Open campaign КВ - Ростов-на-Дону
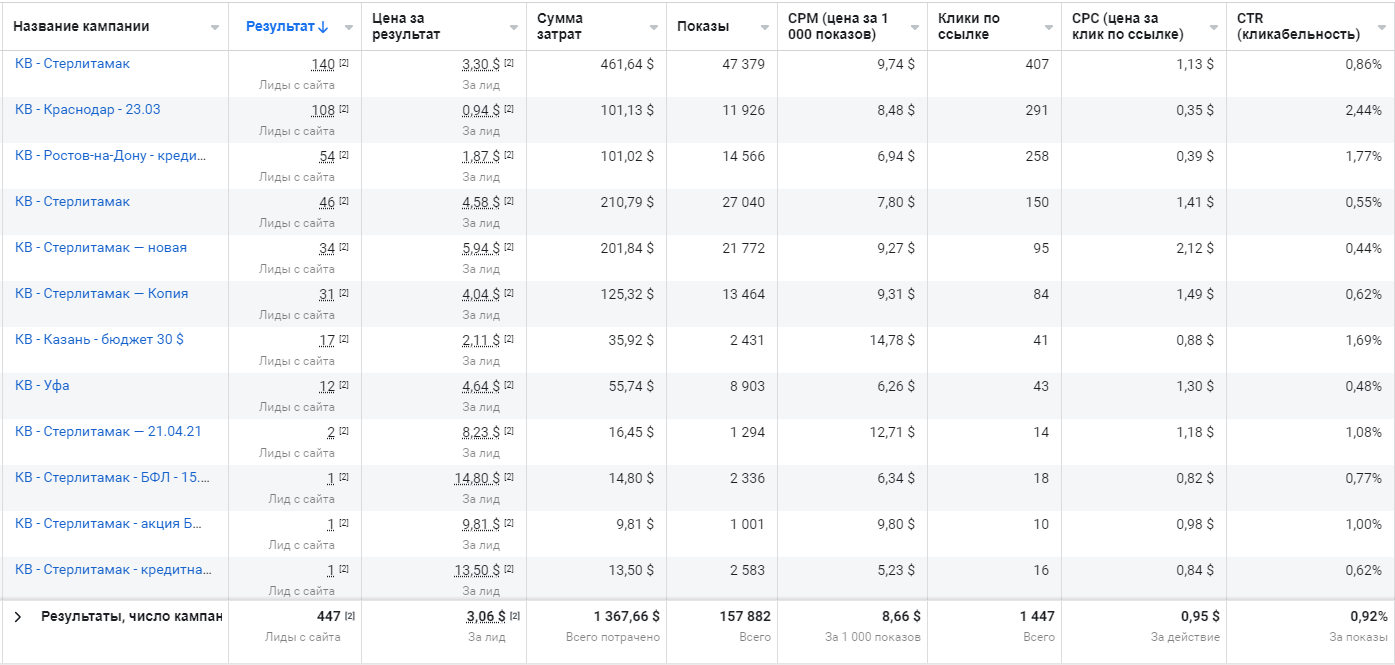 [110, 156]
